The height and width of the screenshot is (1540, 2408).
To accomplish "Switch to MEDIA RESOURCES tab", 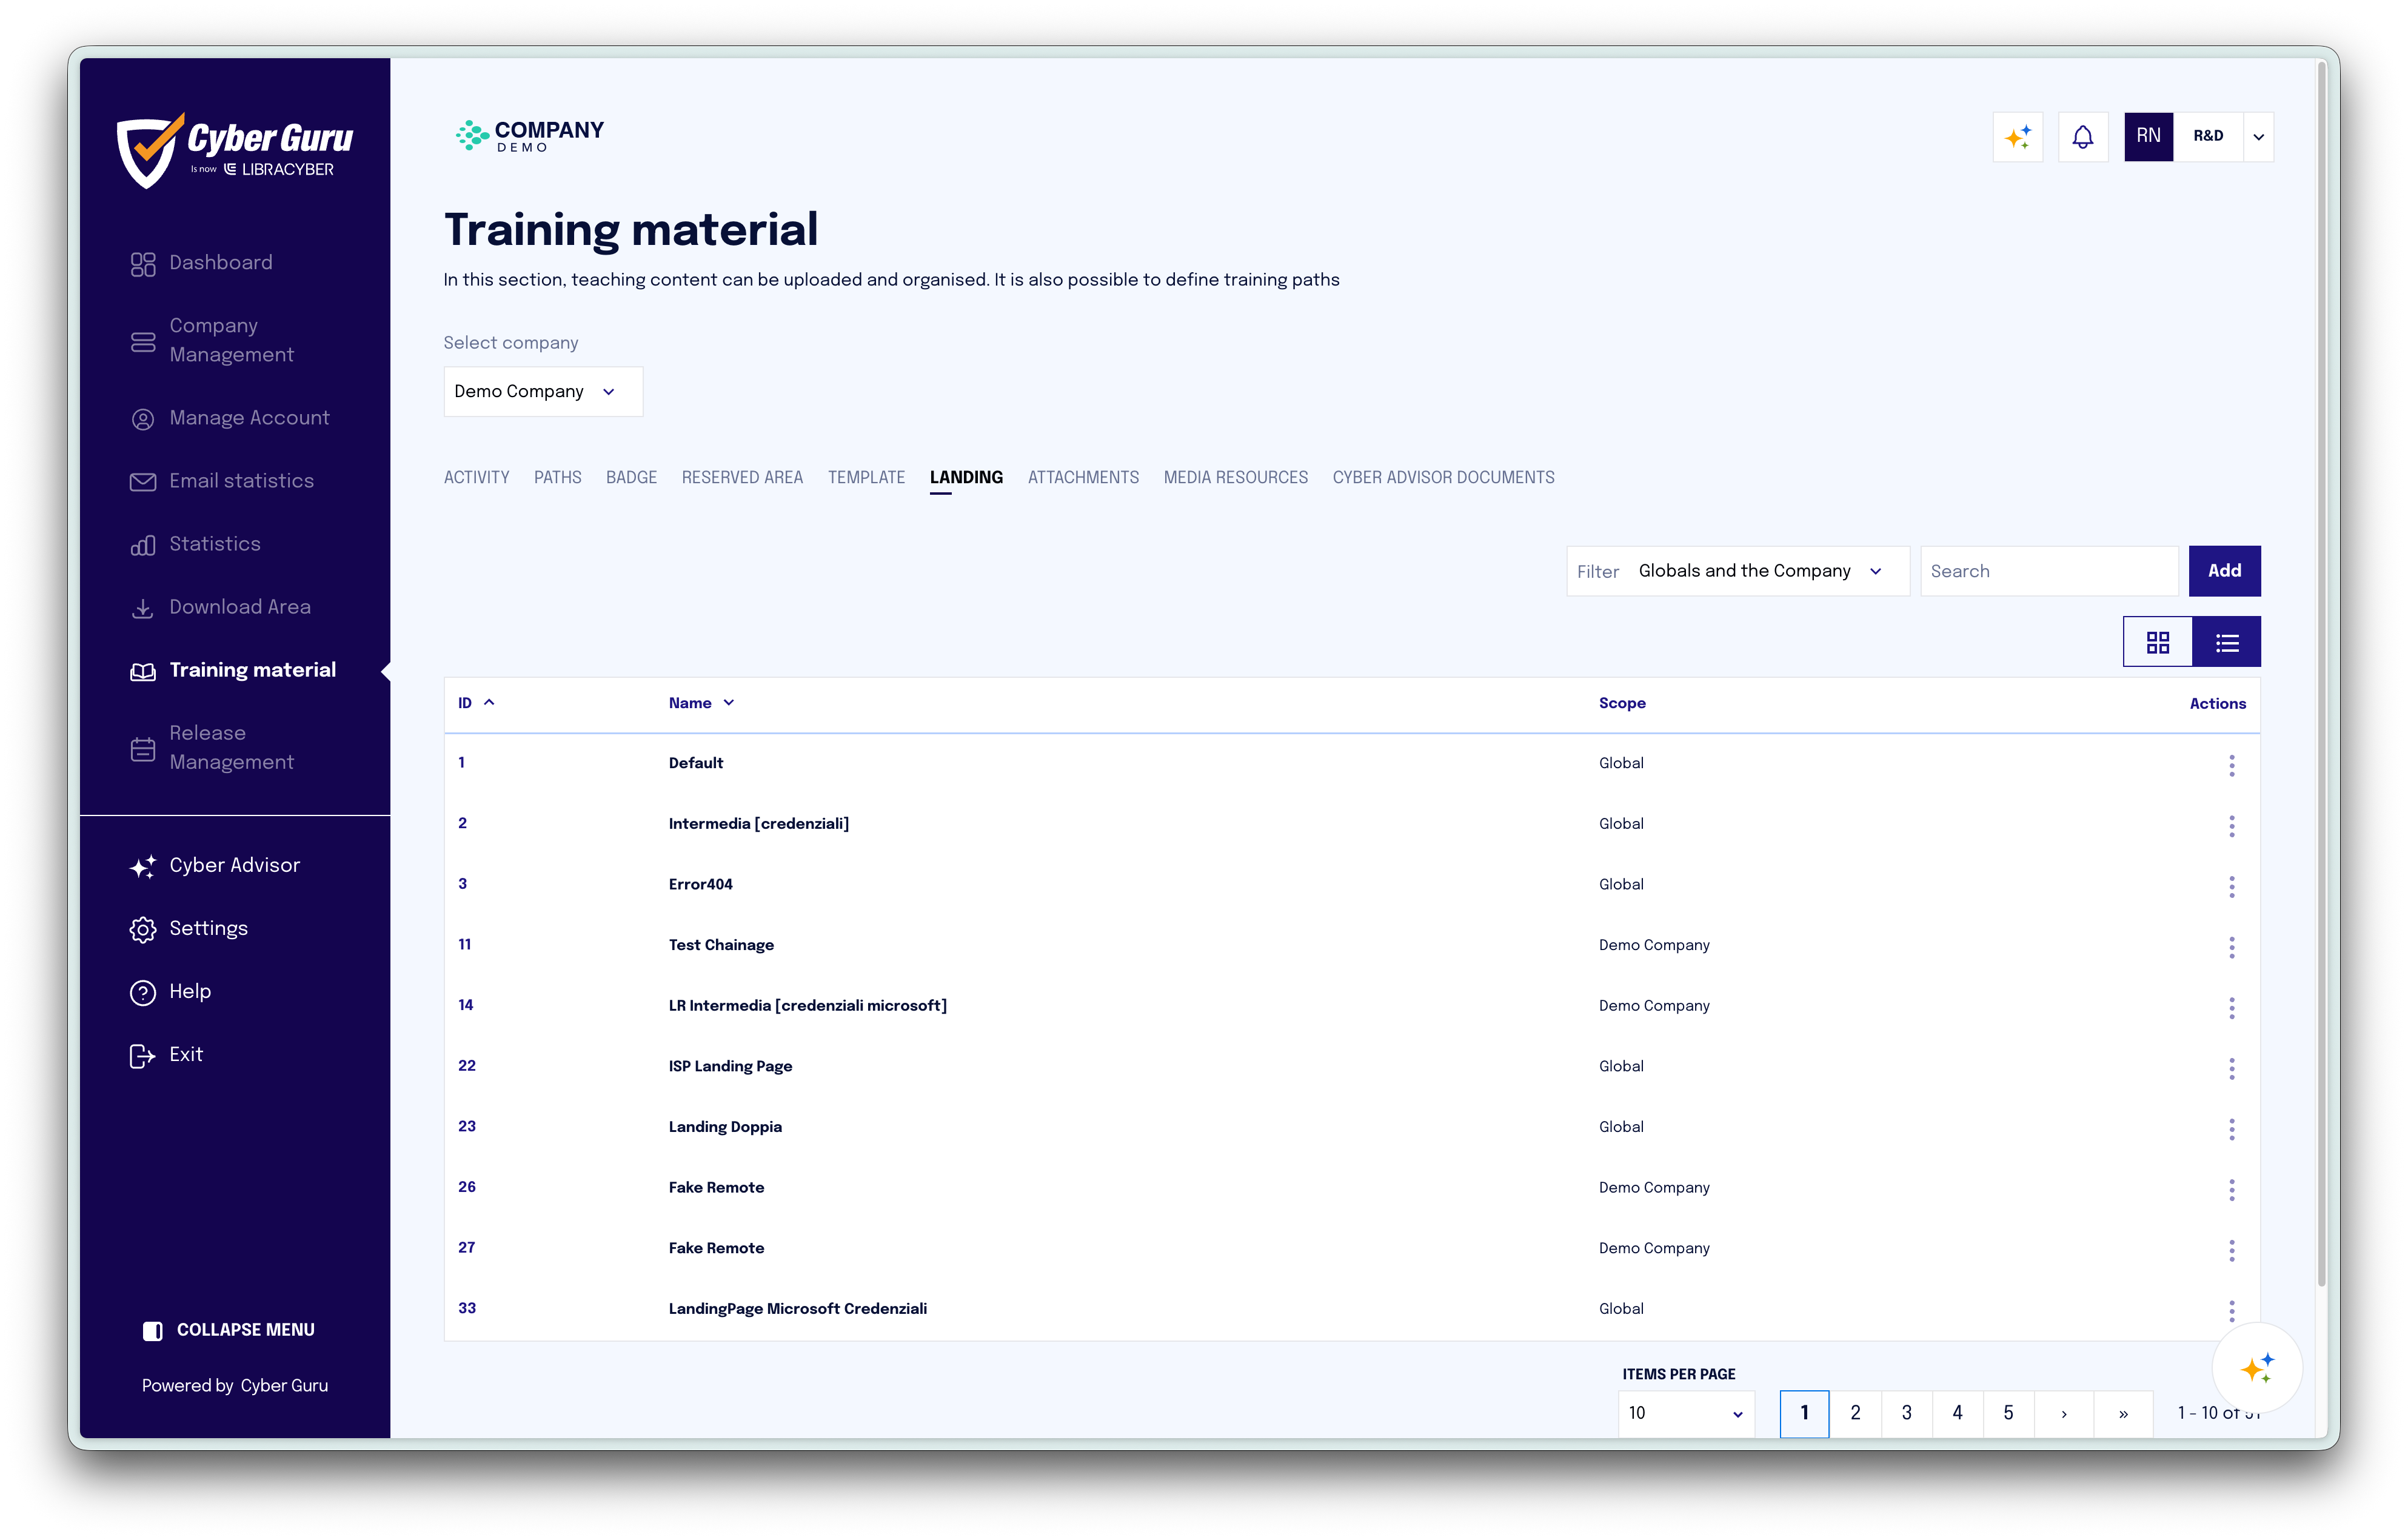I will [1235, 478].
